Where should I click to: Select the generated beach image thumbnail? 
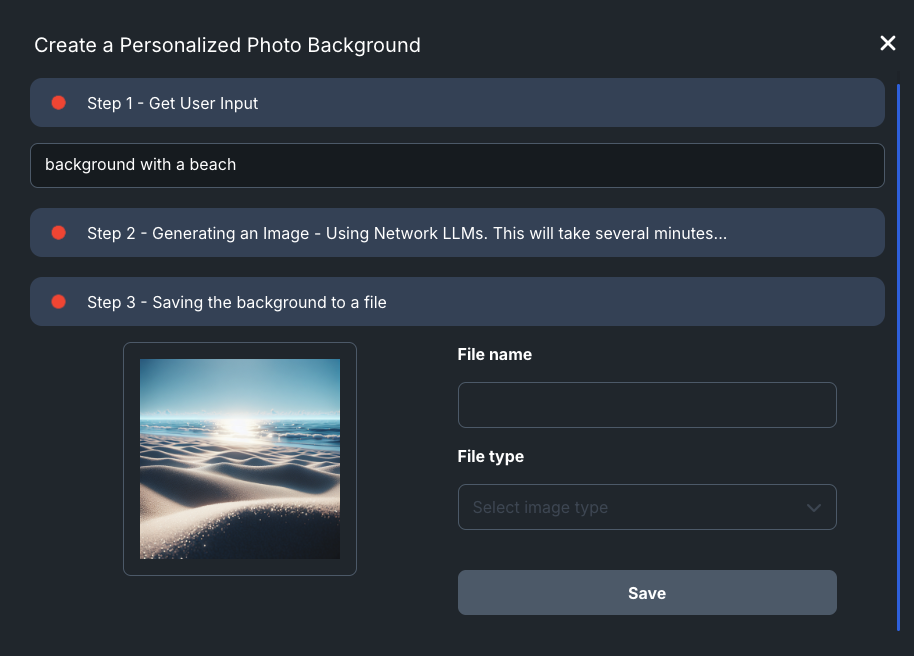240,459
